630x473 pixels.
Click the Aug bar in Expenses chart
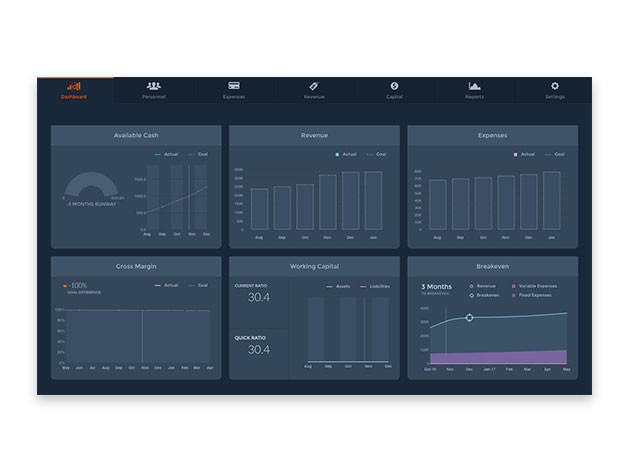coord(438,205)
